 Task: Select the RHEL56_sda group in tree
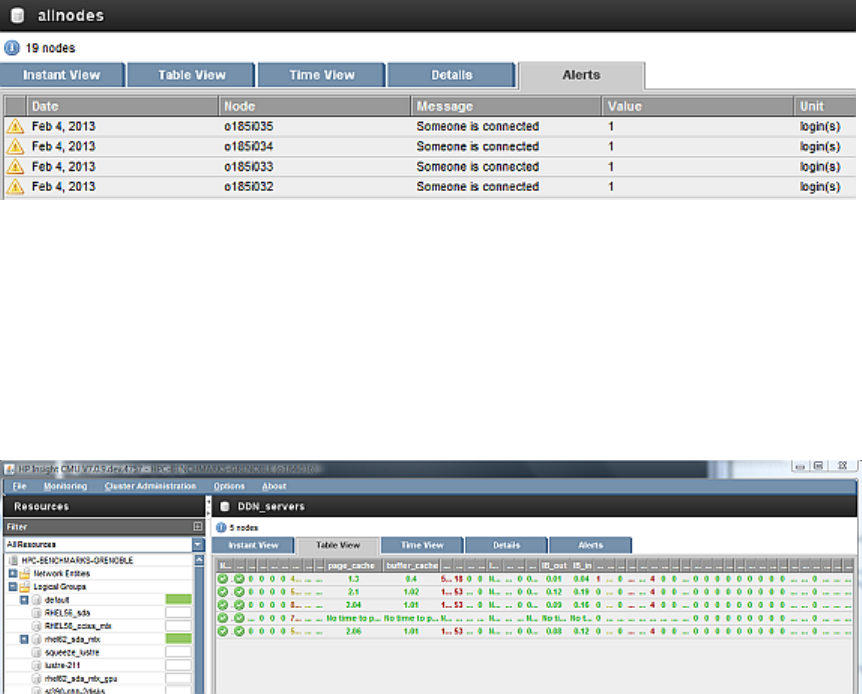tap(68, 612)
